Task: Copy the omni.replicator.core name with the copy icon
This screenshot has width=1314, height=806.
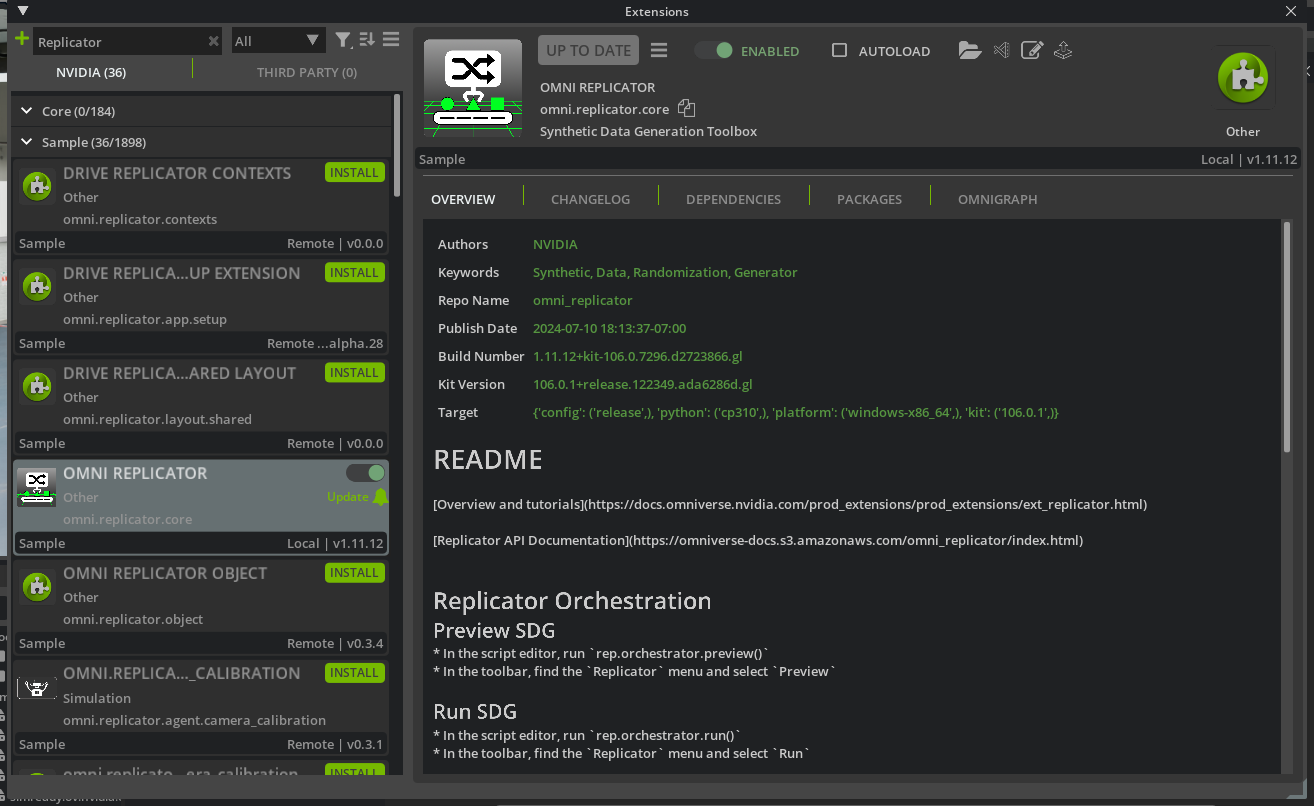Action: pyautogui.click(x=686, y=108)
